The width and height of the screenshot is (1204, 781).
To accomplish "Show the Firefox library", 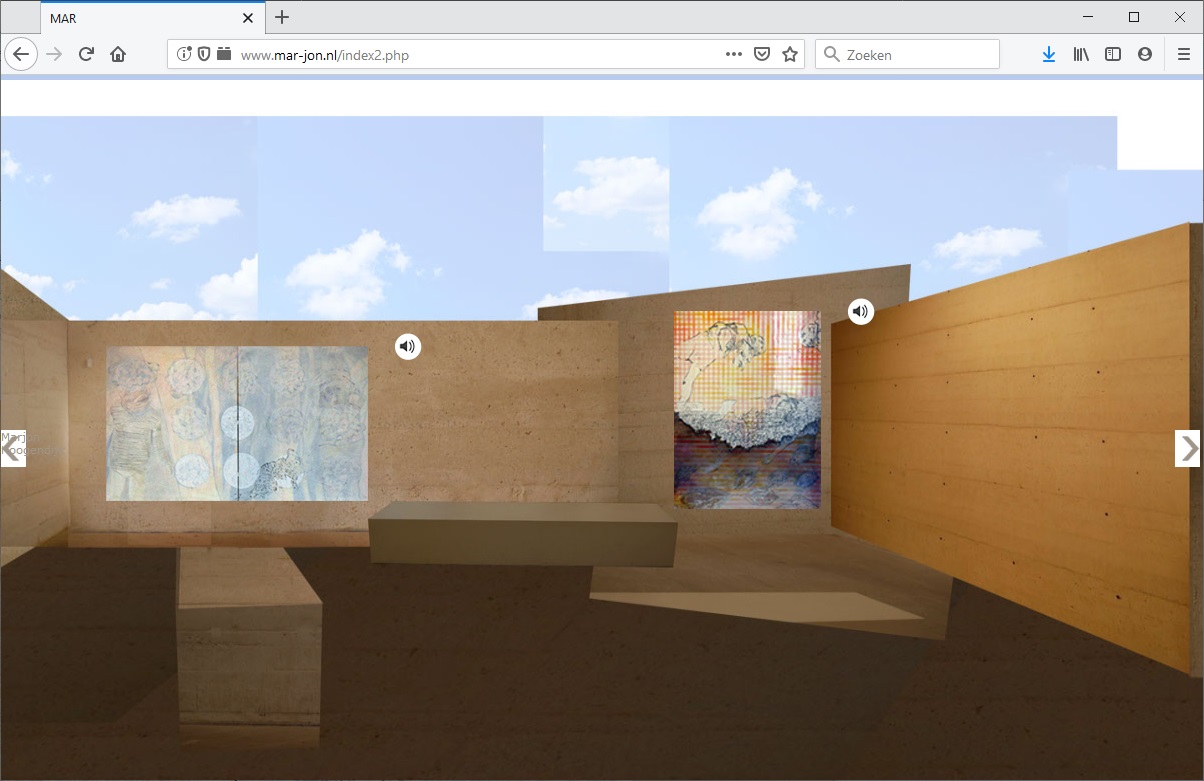I will tap(1081, 55).
